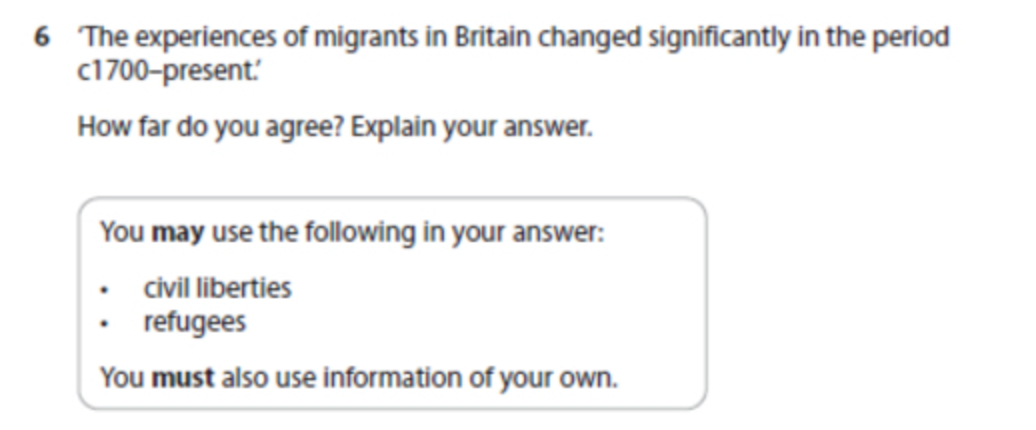Click the word 'period' ending the first line
This screenshot has width=1036, height=430.
point(910,38)
